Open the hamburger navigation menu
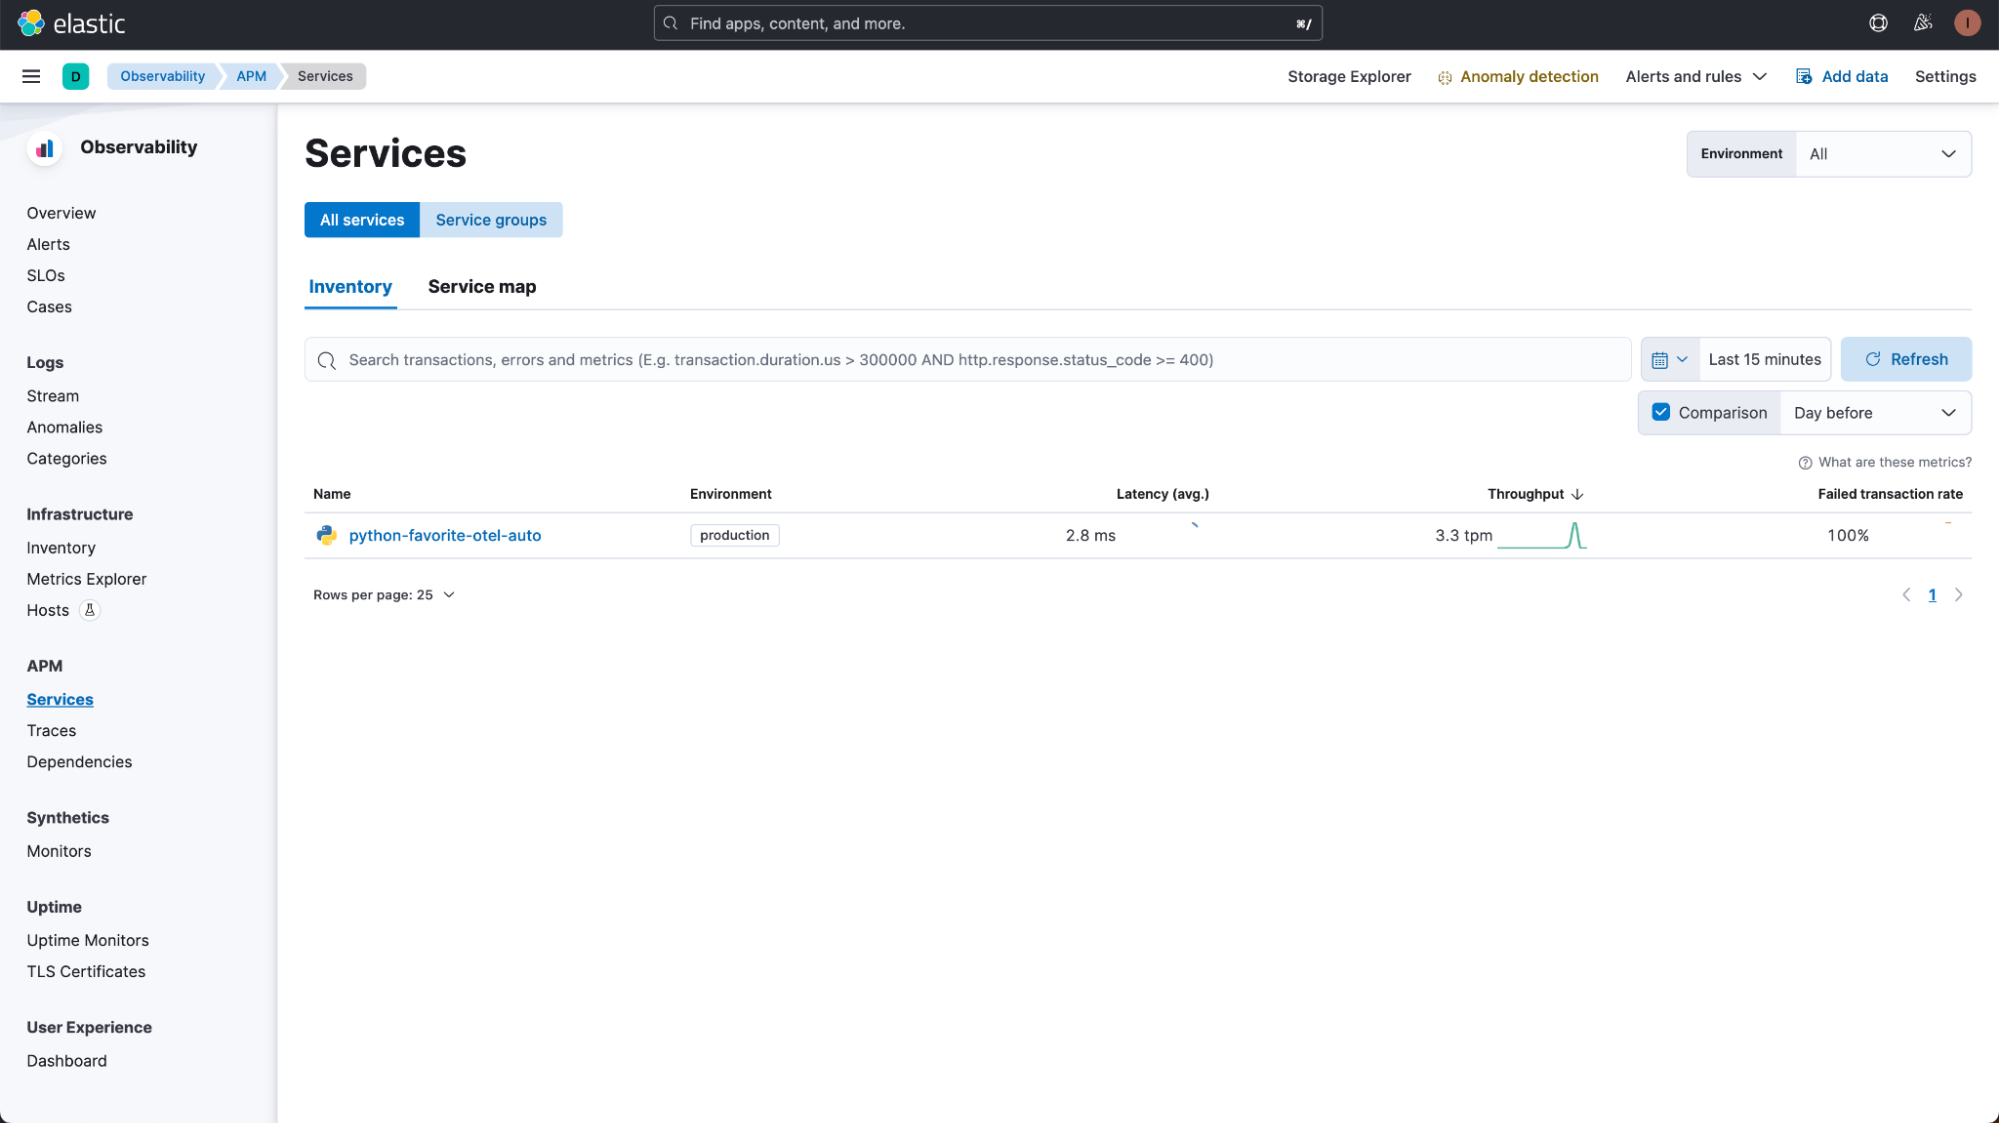The image size is (1999, 1124). coord(31,76)
